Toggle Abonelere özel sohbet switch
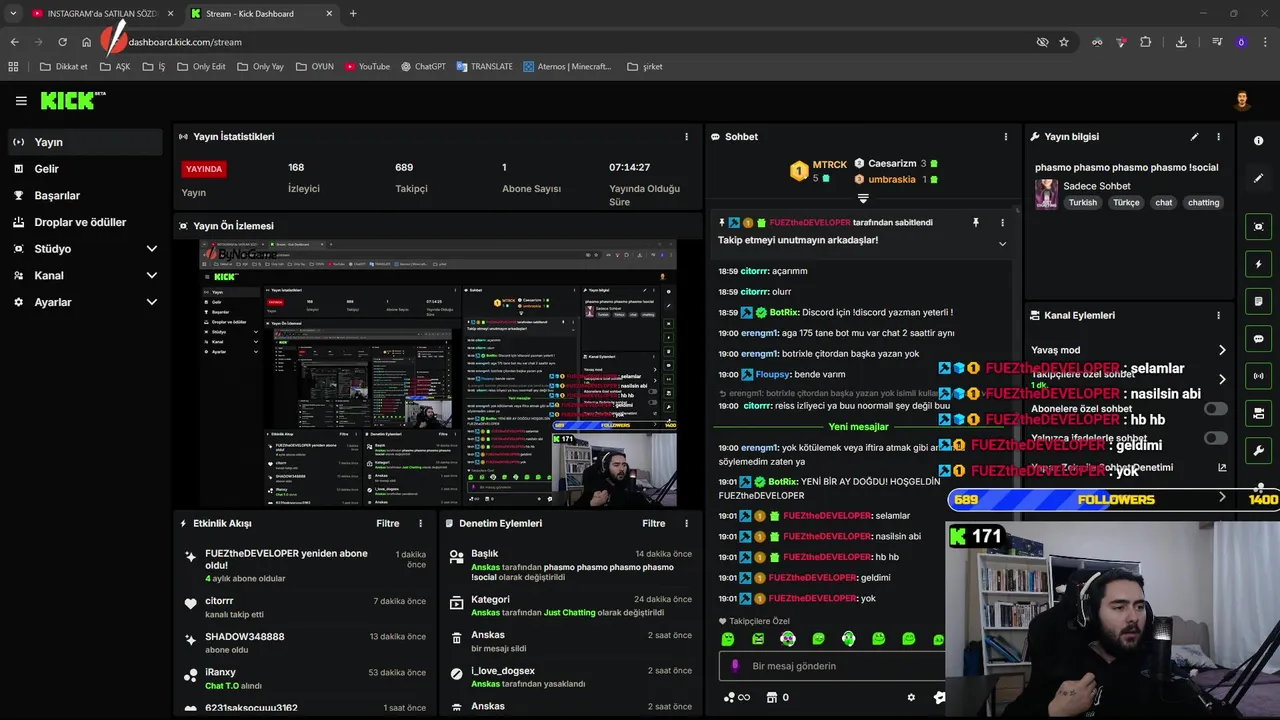This screenshot has width=1280, height=720. pos(1215,409)
